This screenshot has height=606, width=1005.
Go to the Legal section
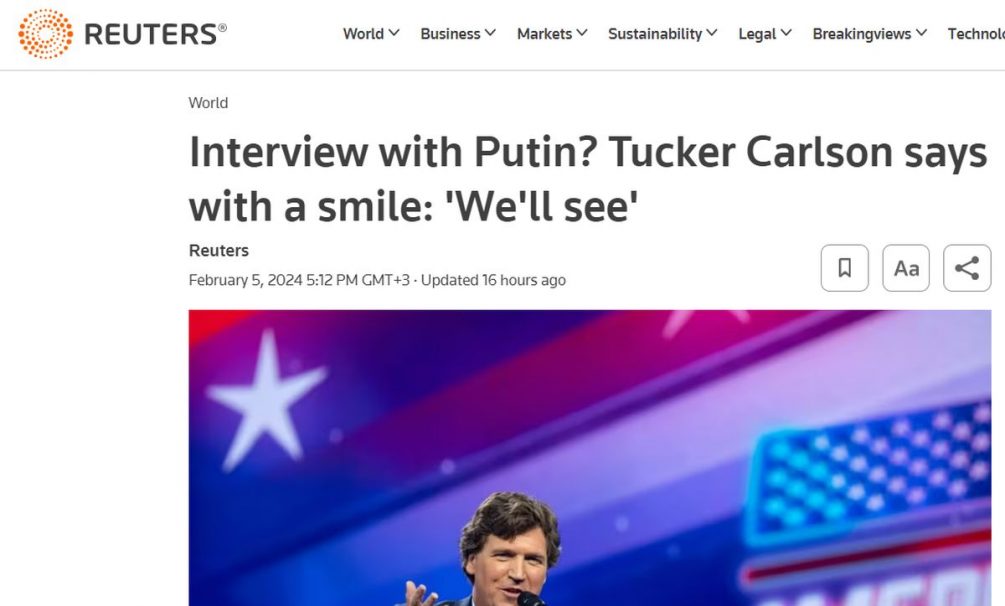click(x=757, y=34)
